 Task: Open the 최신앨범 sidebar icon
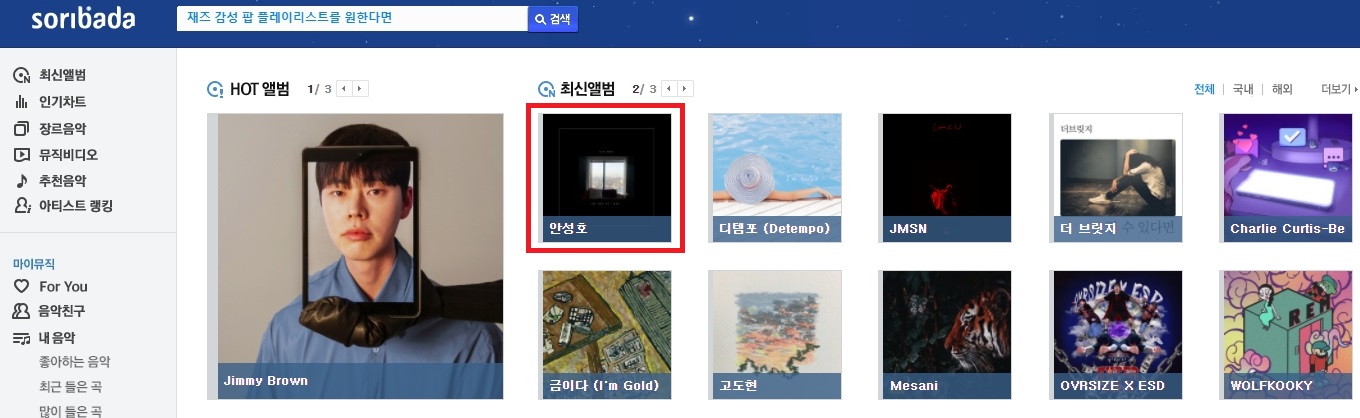coord(21,76)
